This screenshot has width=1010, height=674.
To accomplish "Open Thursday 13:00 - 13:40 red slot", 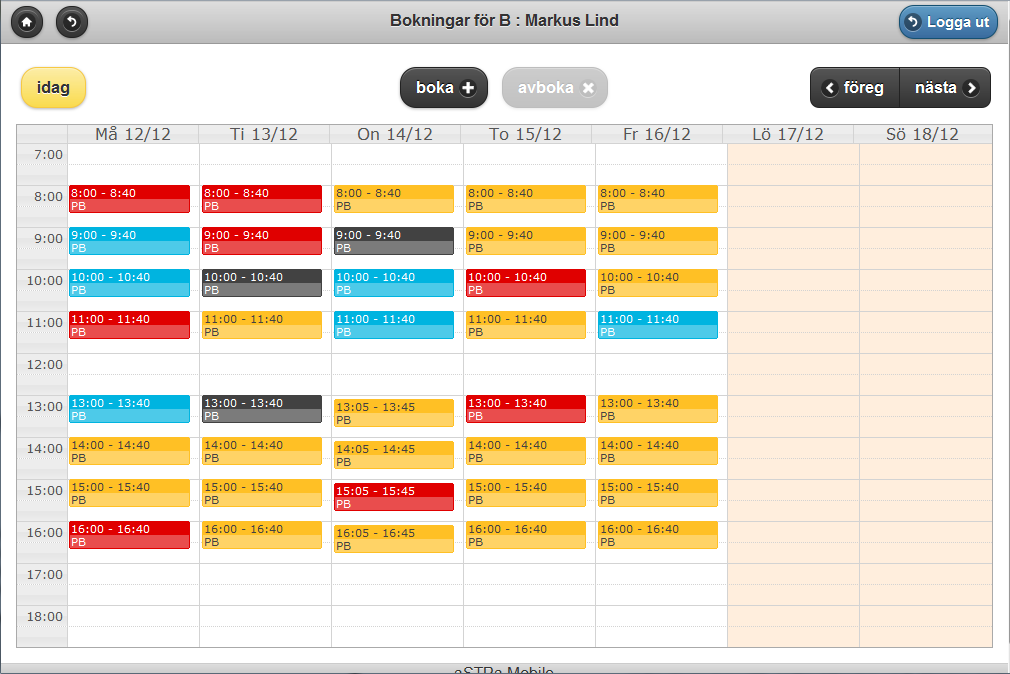I will tap(526, 409).
